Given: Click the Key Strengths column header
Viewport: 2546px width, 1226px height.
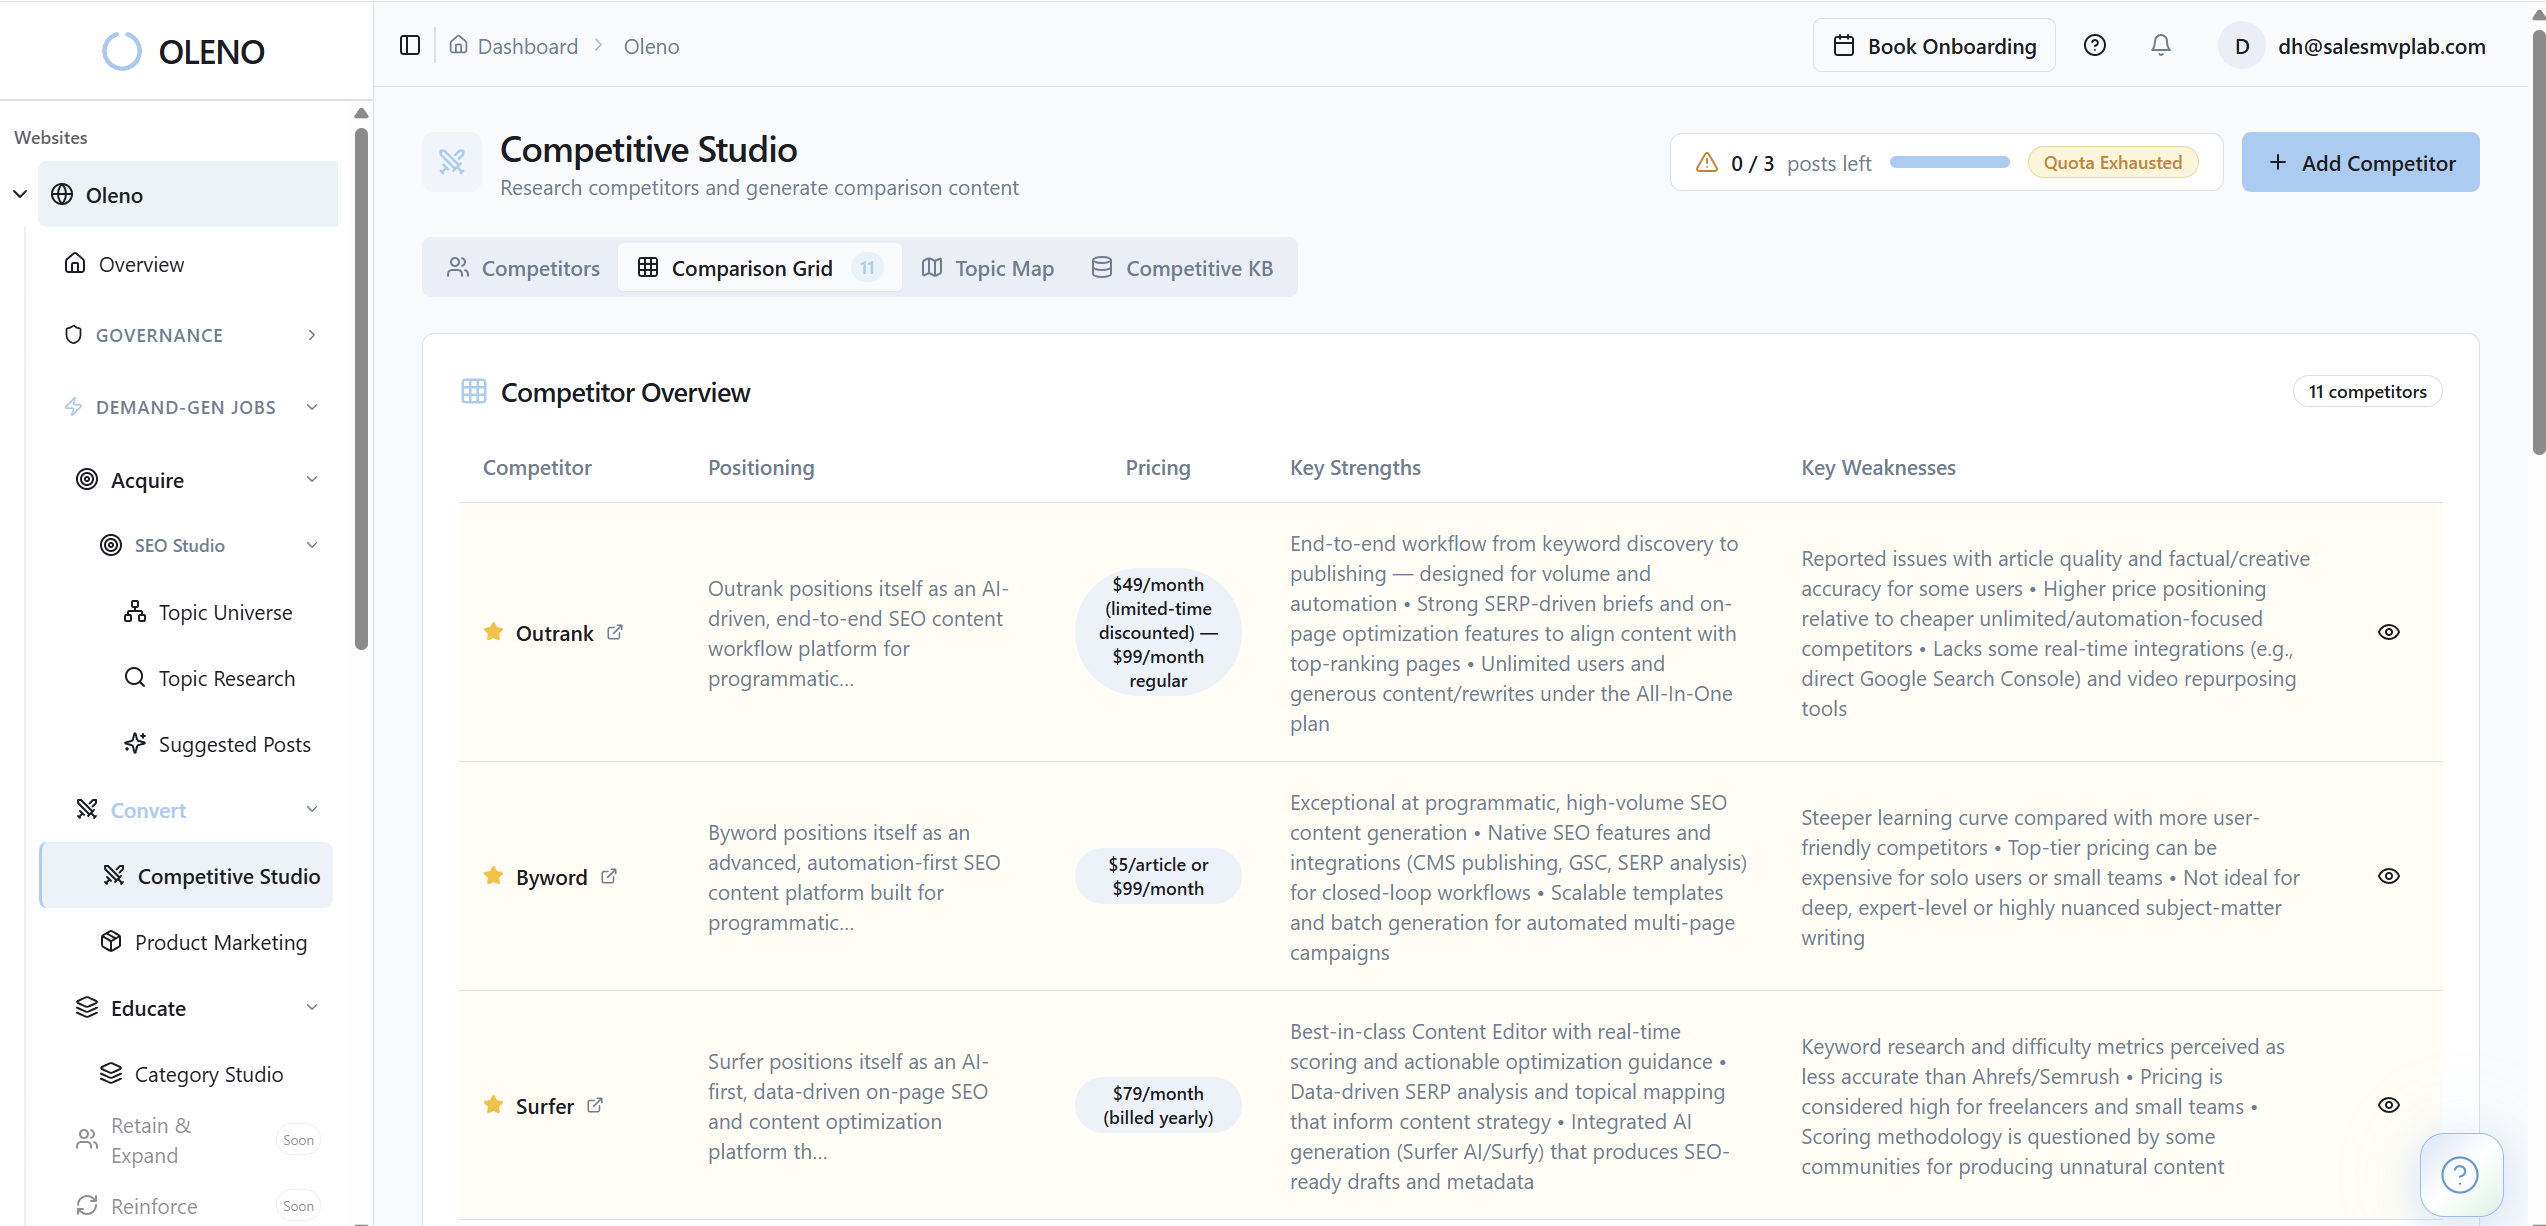Looking at the screenshot, I should coord(1355,467).
